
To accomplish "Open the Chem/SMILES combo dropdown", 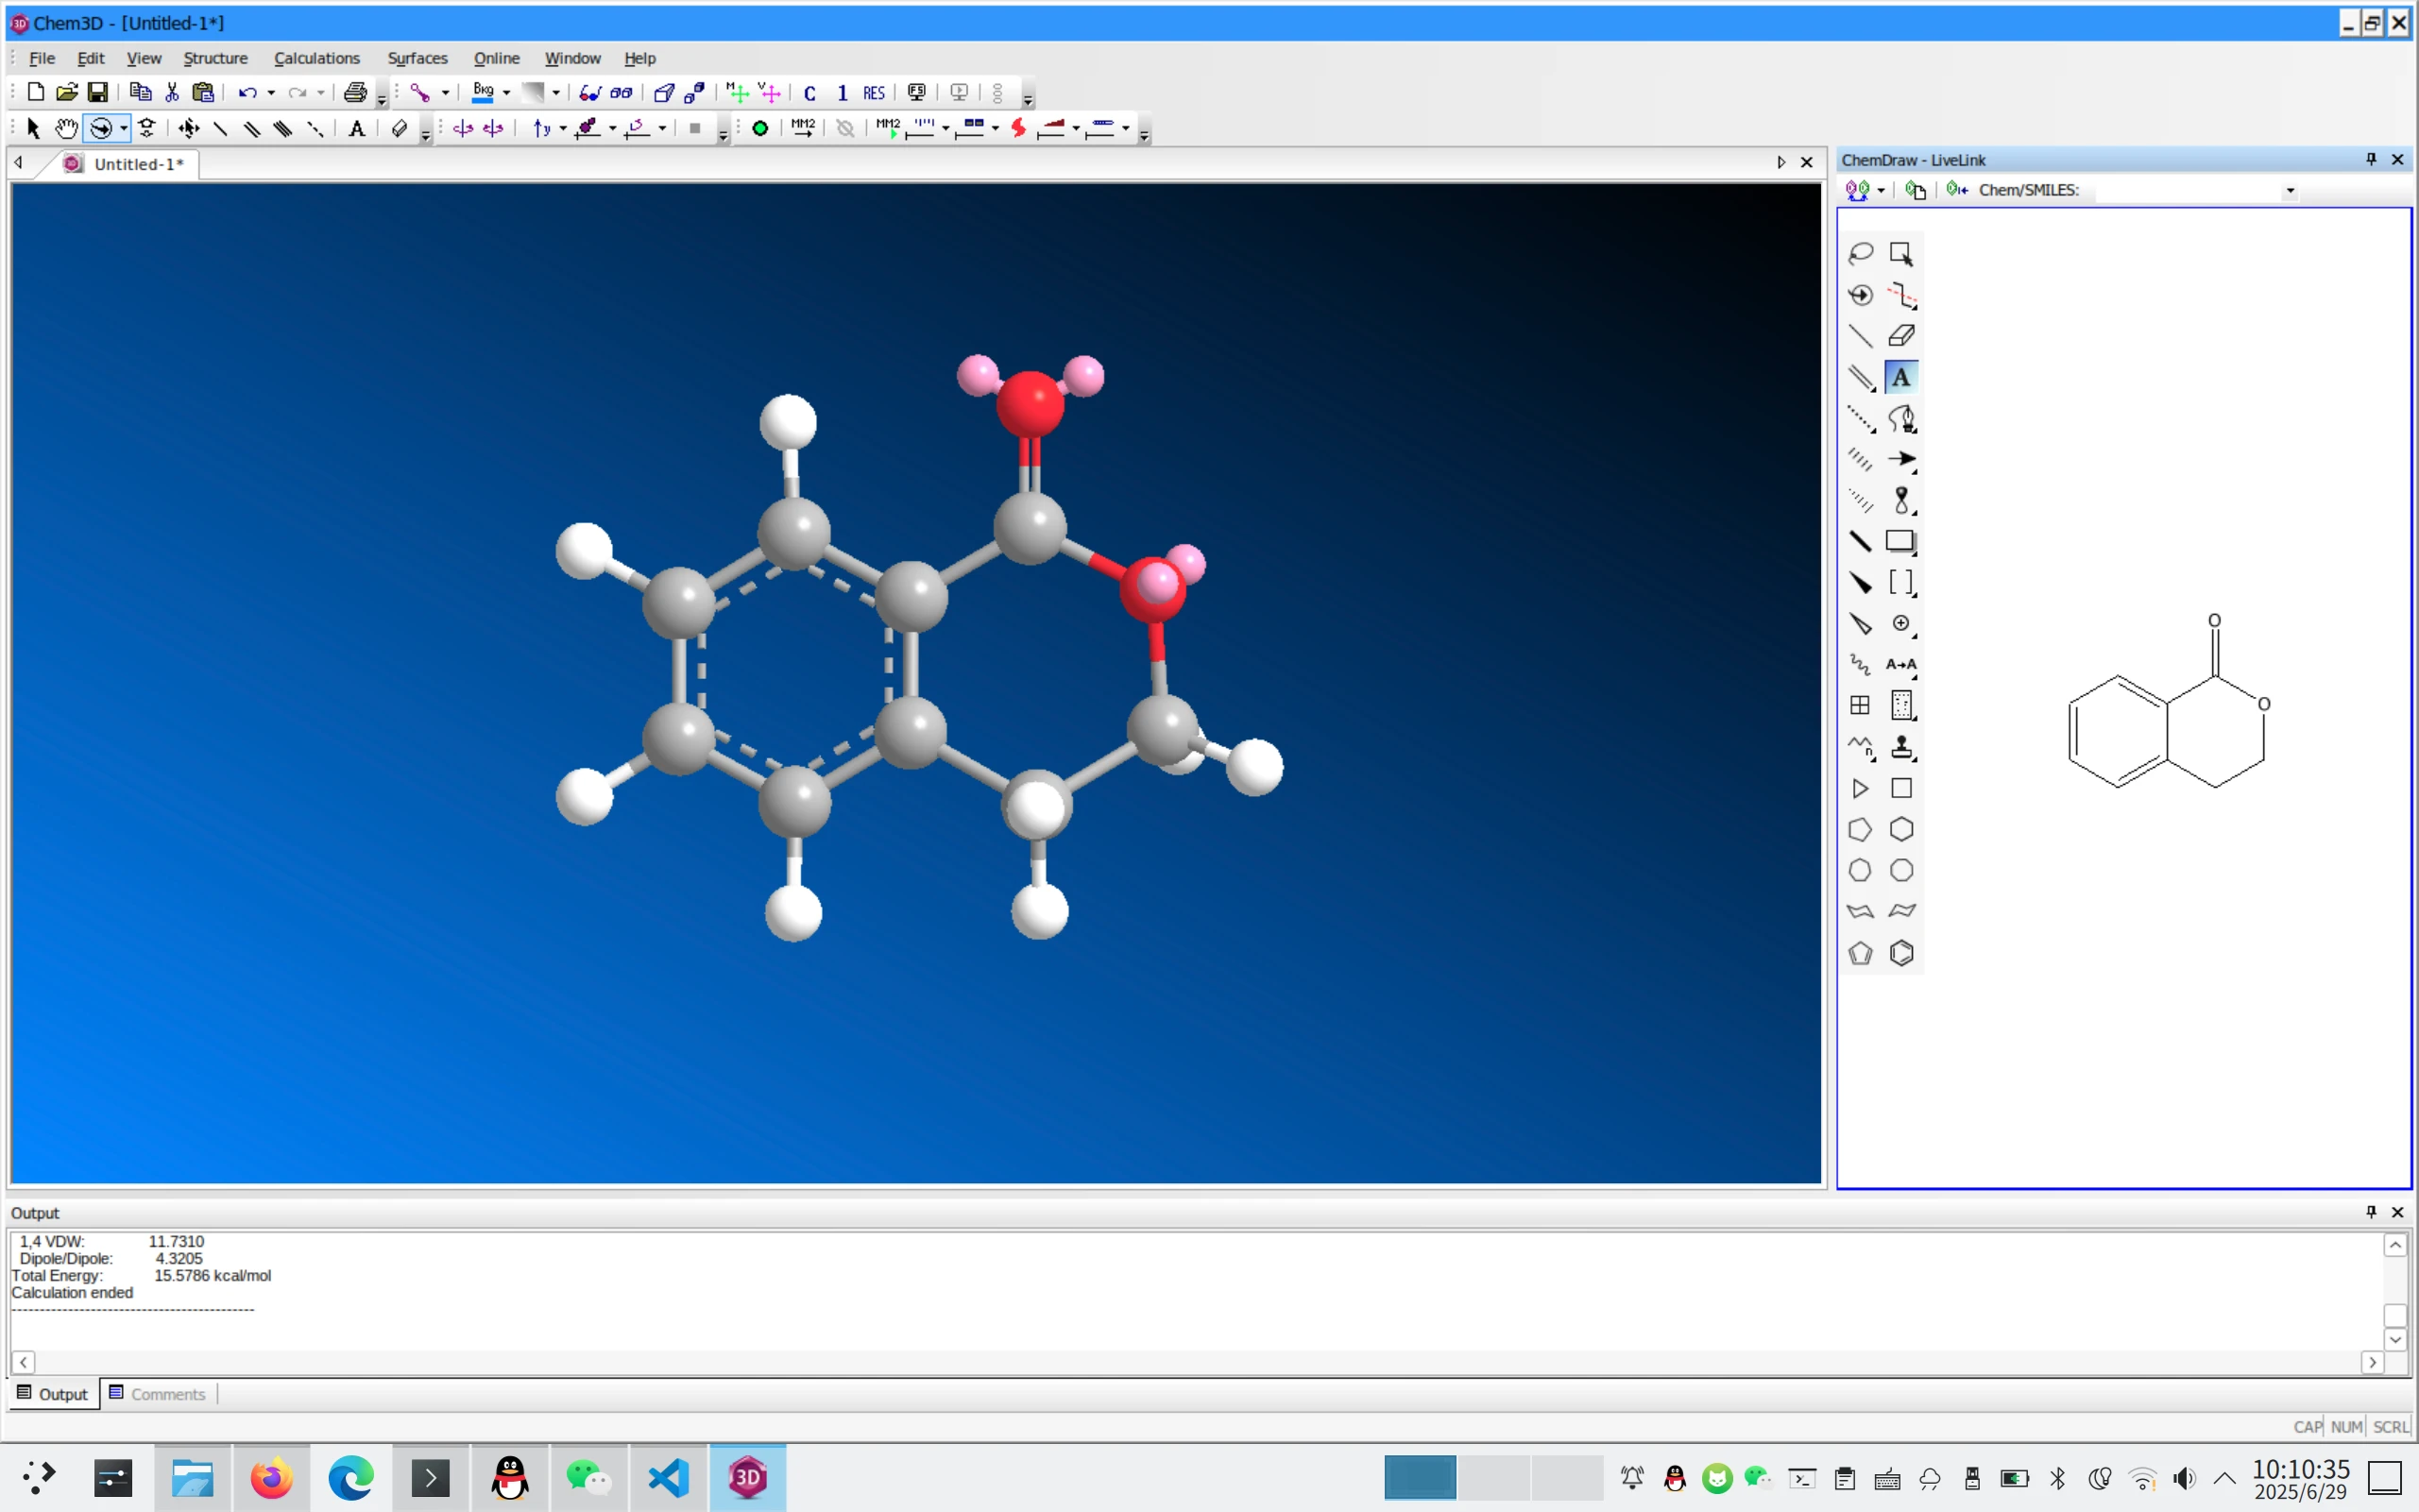I will [2290, 190].
